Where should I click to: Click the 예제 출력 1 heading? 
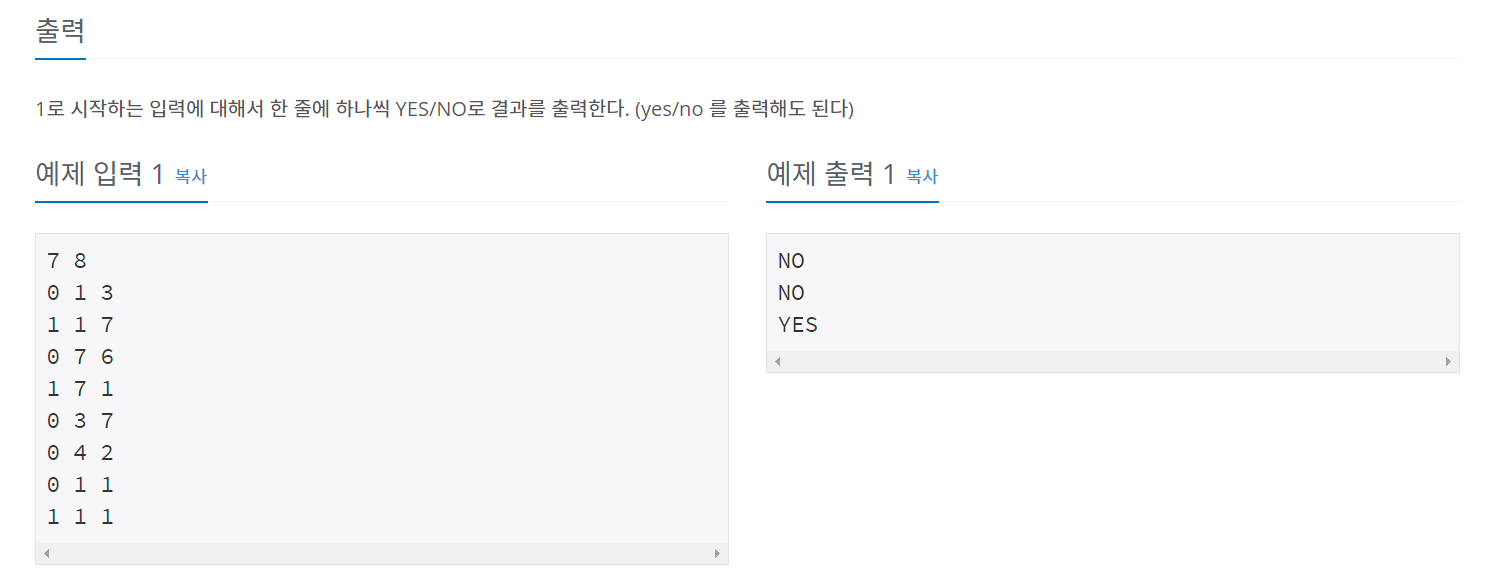point(830,175)
